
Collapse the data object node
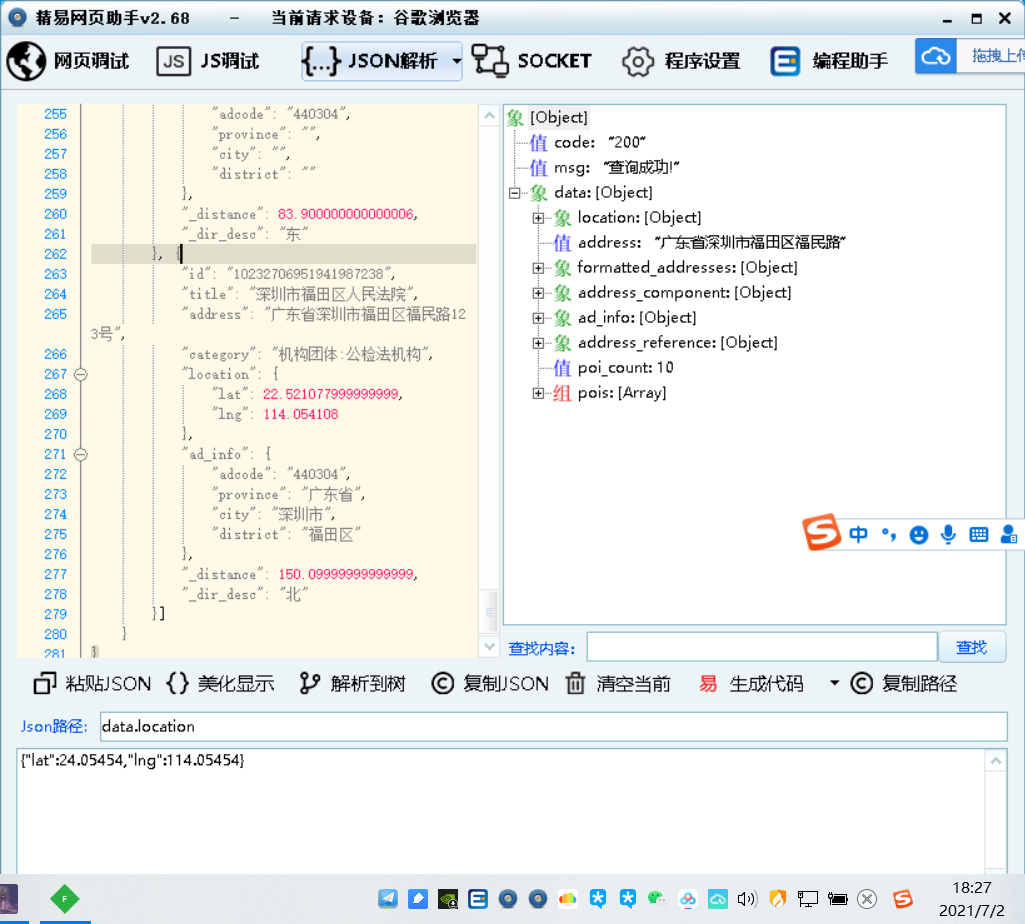(x=515, y=193)
